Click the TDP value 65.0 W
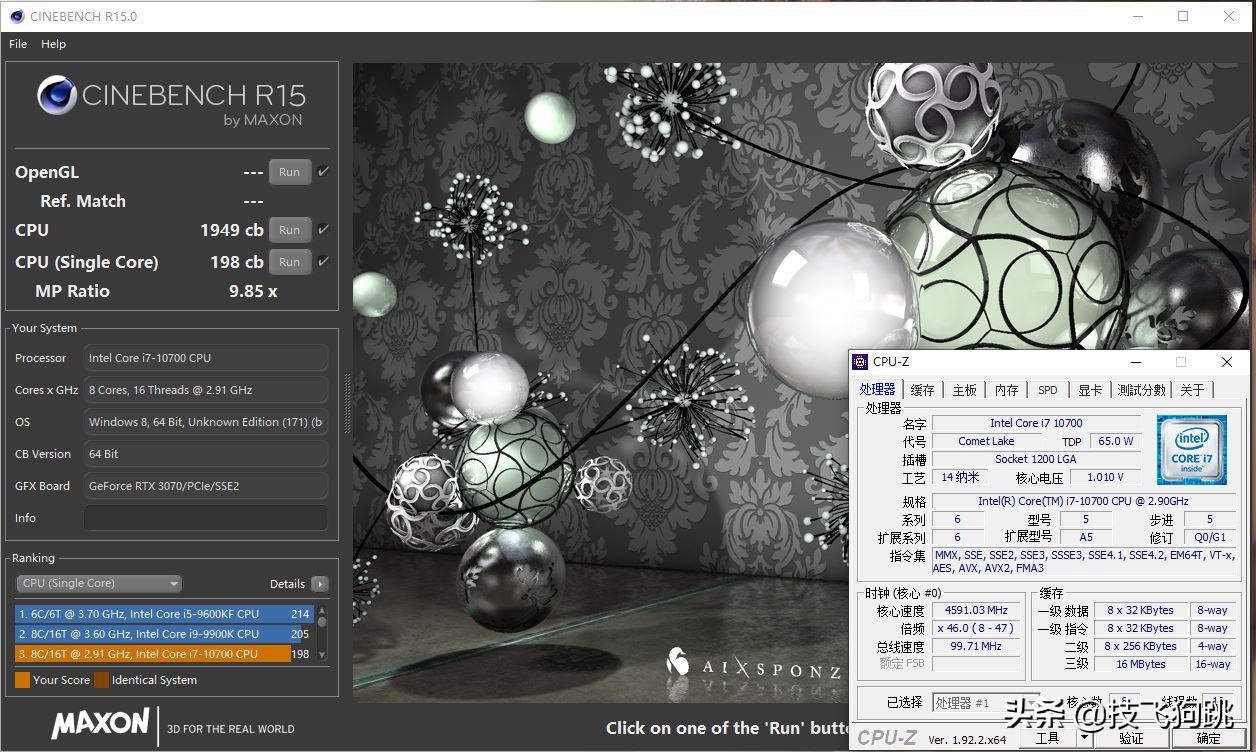 pyautogui.click(x=1116, y=441)
